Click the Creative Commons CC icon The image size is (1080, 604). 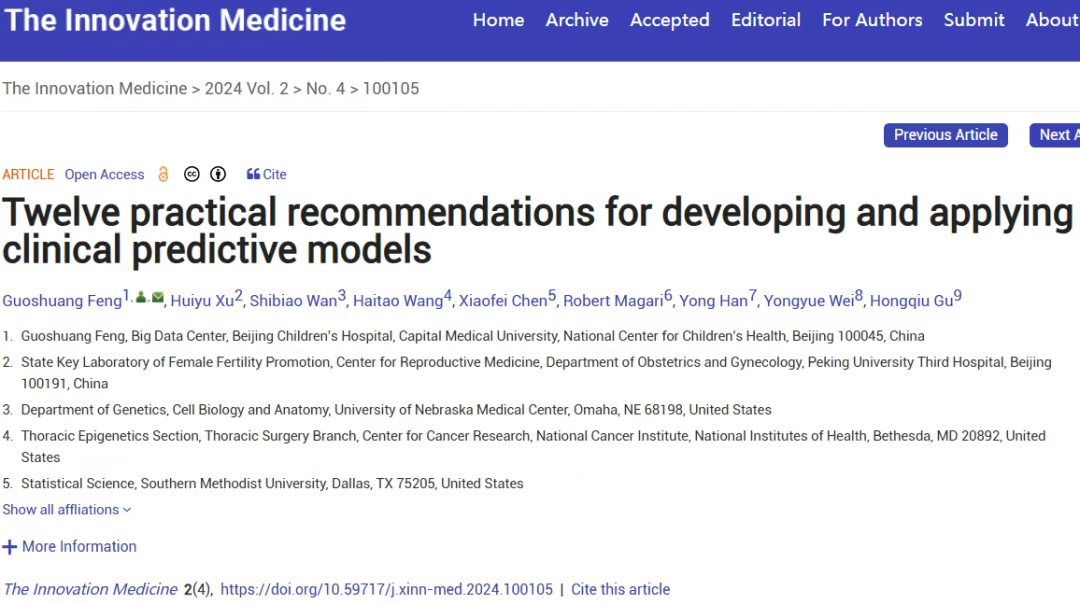click(x=191, y=174)
